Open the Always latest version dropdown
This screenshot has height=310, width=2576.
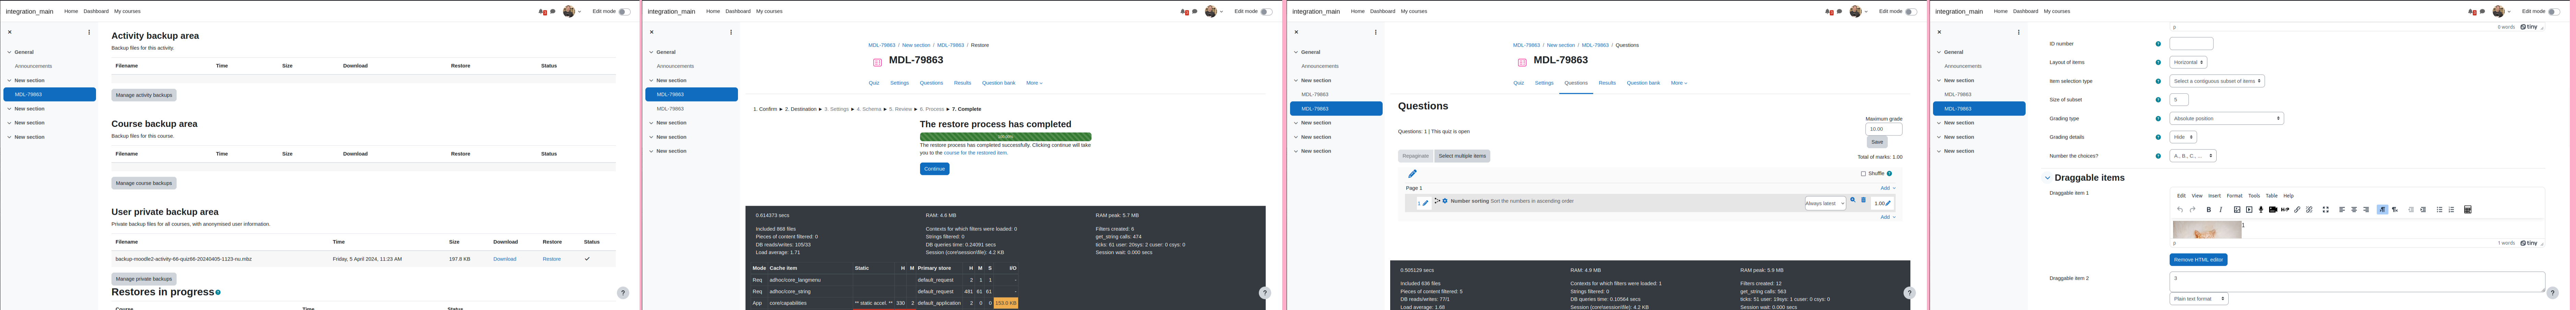1826,203
